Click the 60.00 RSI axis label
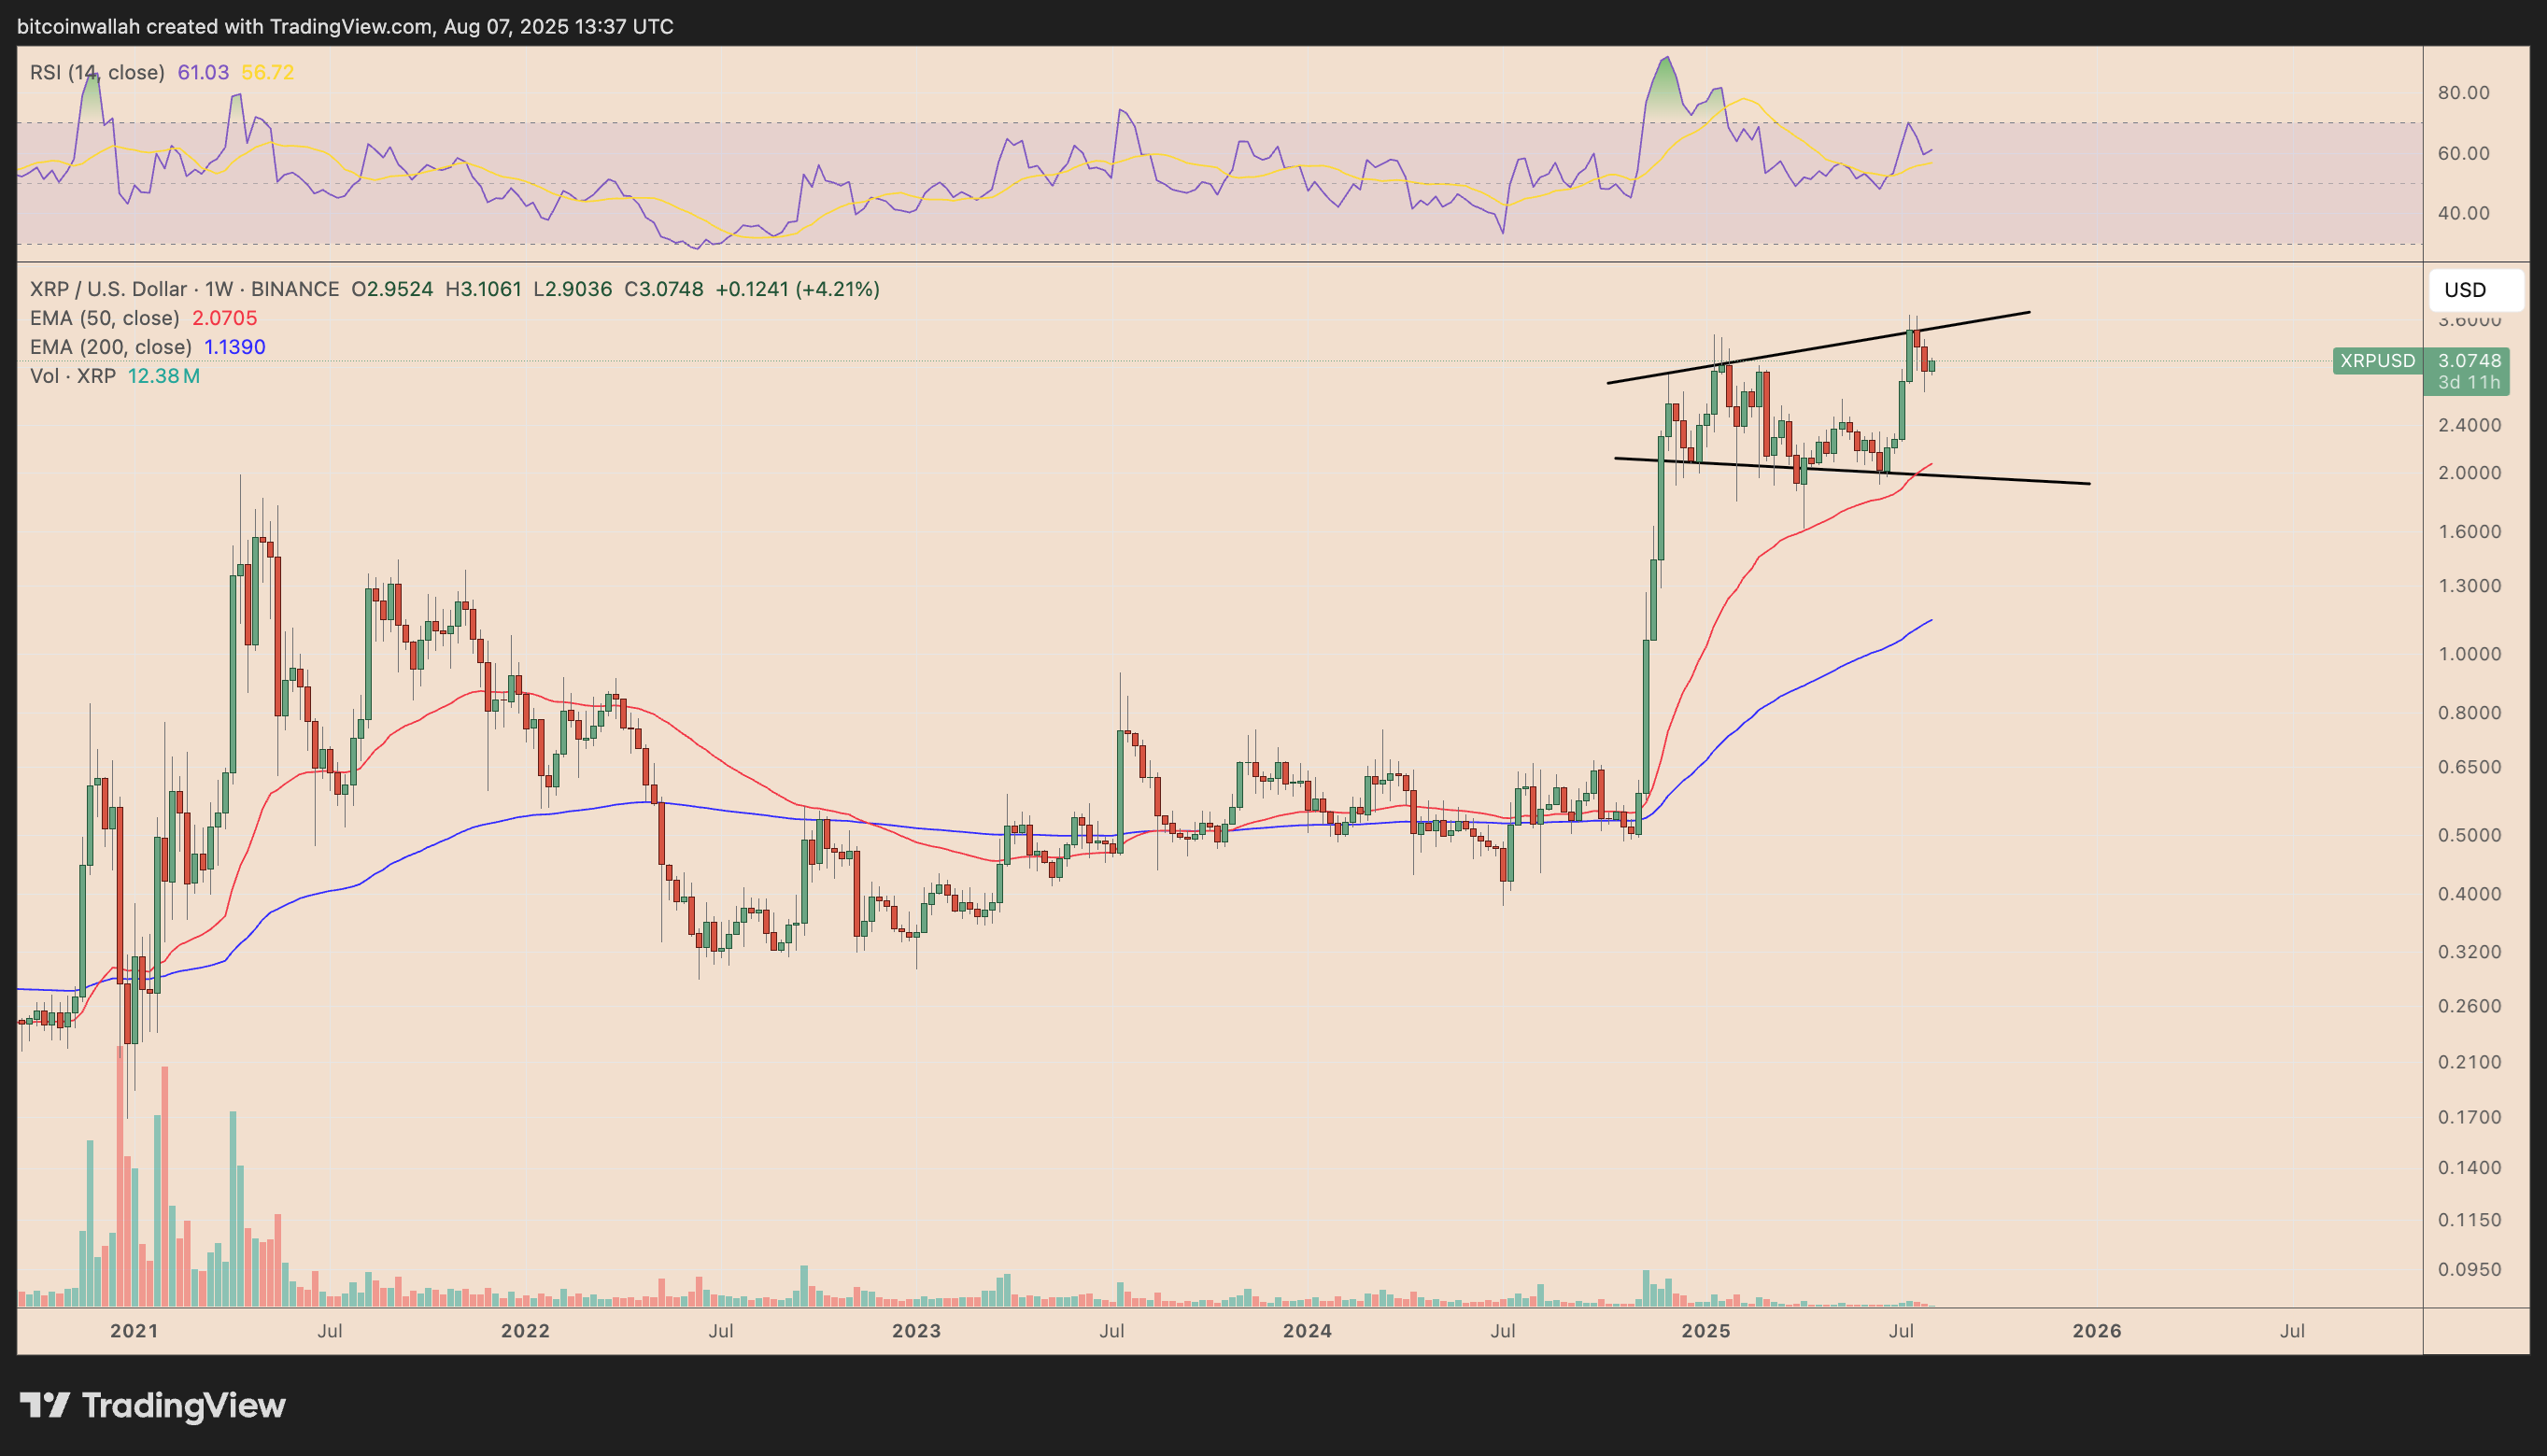The image size is (2547, 1456). (x=2464, y=153)
